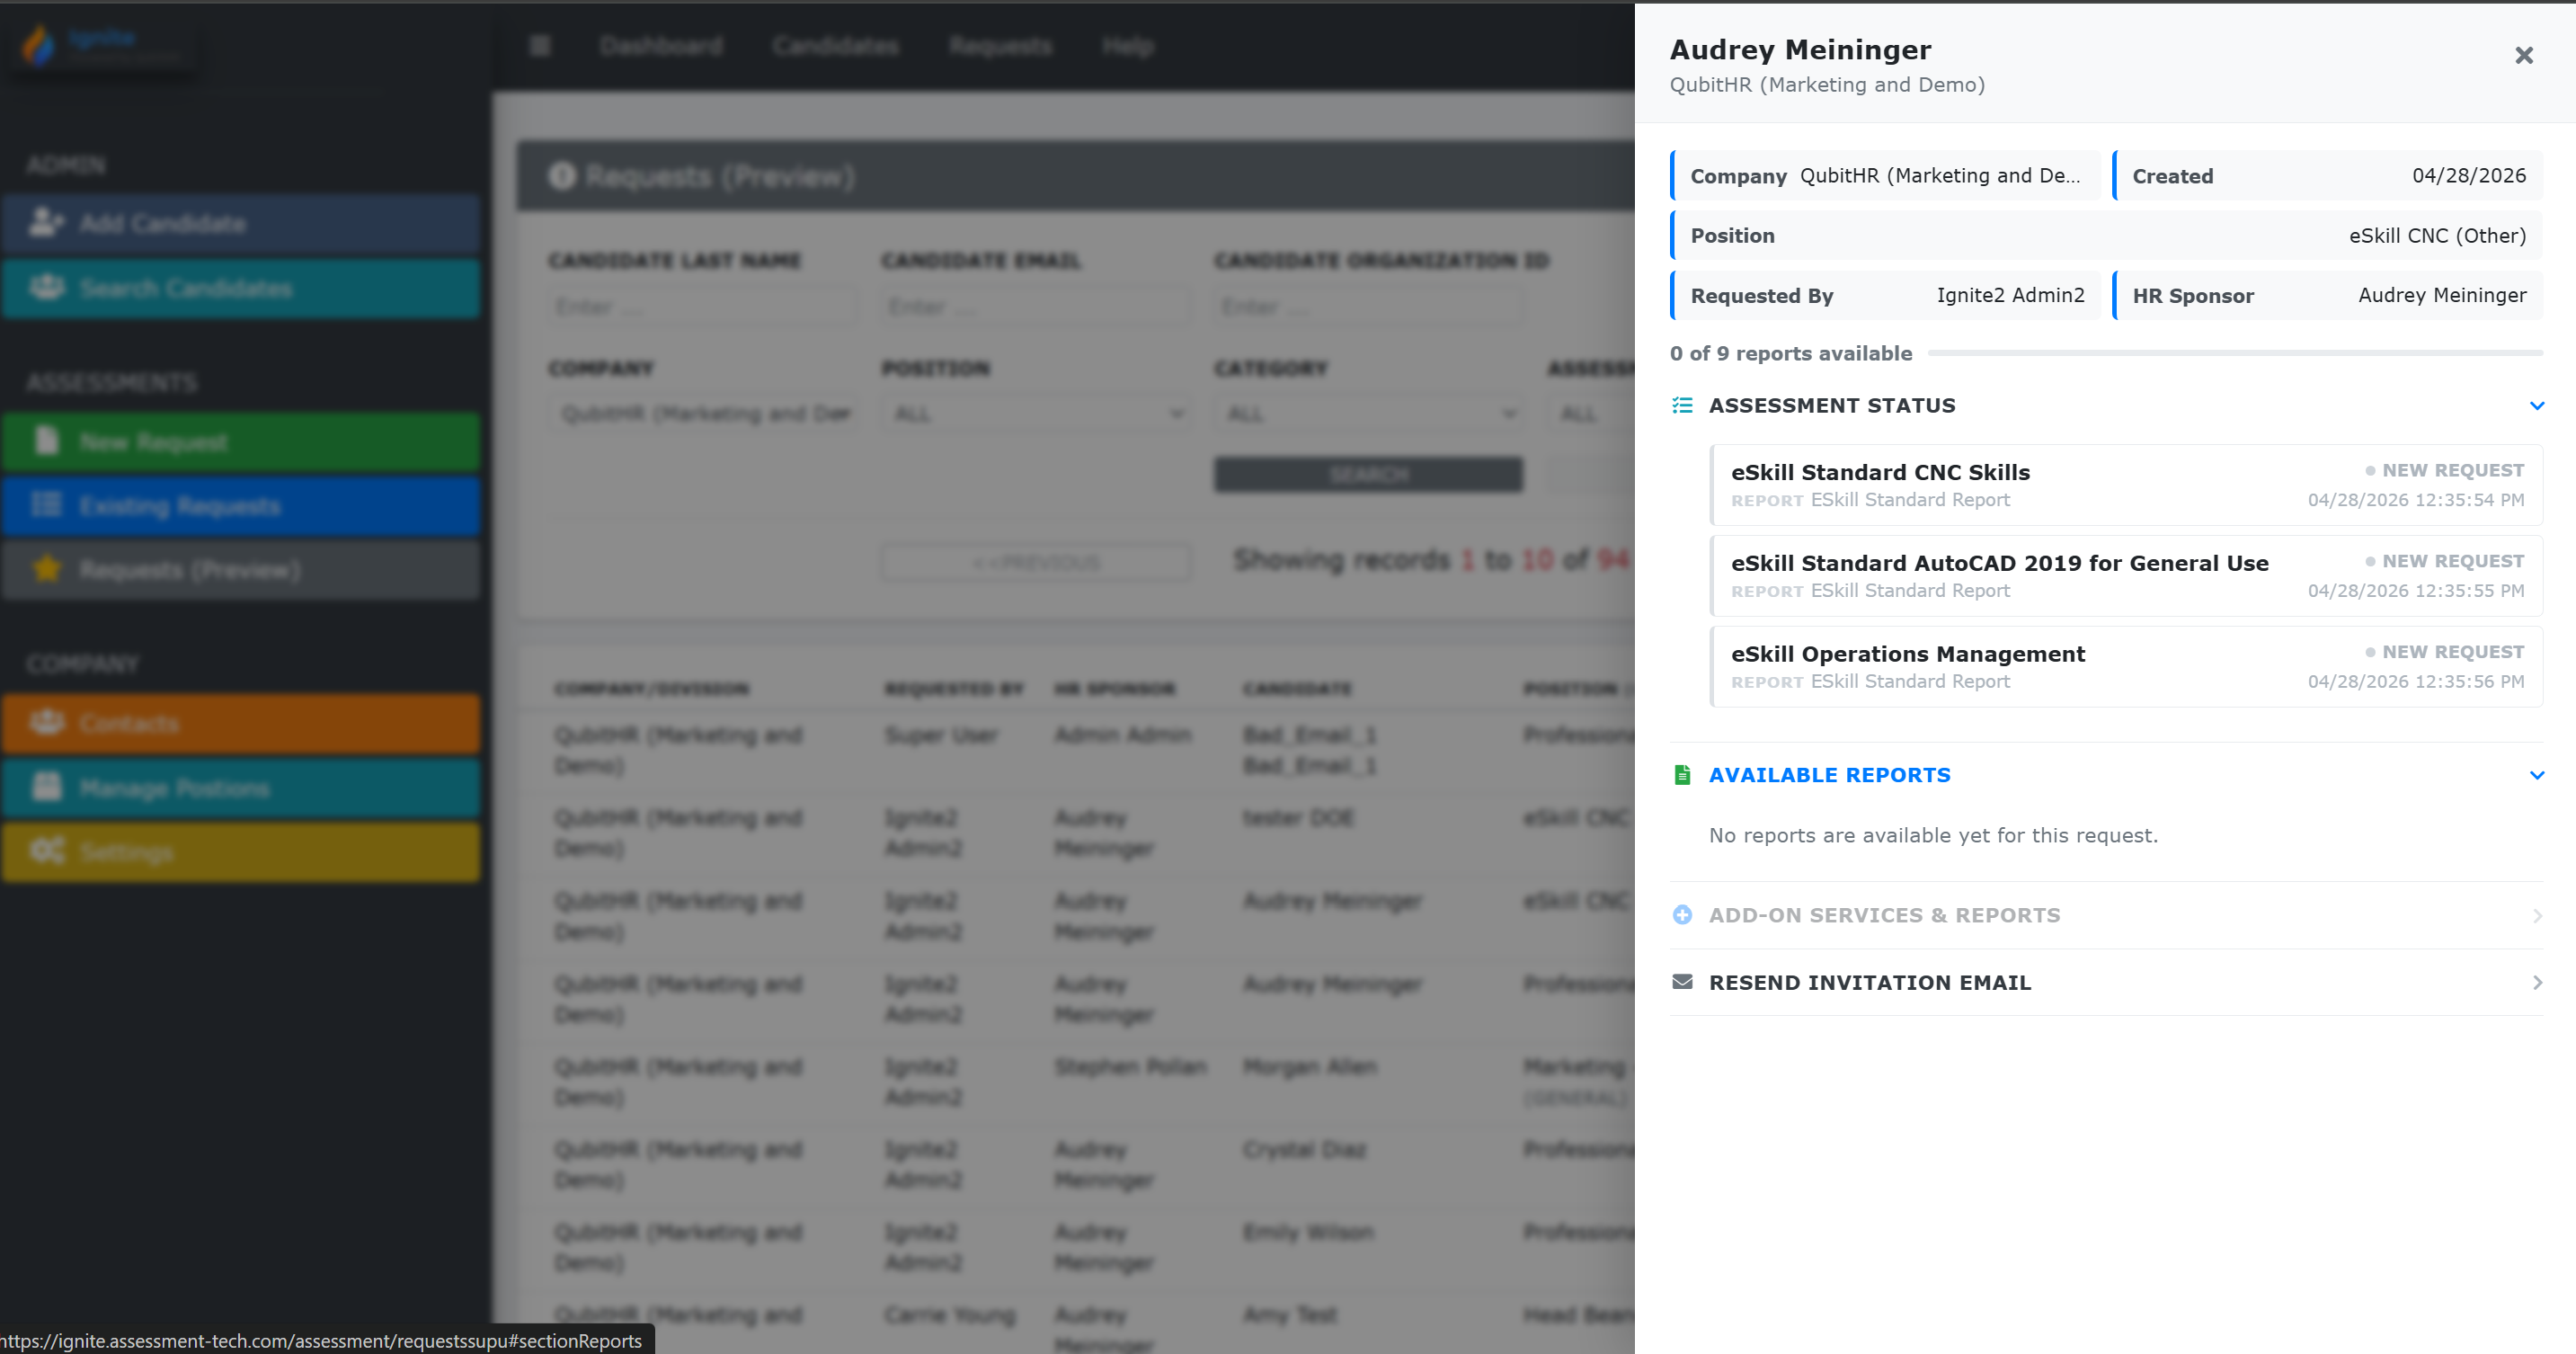Screen dimensions: 2576x1354
Task: Click candidate Morgan Allen in table
Action: [1309, 1066]
